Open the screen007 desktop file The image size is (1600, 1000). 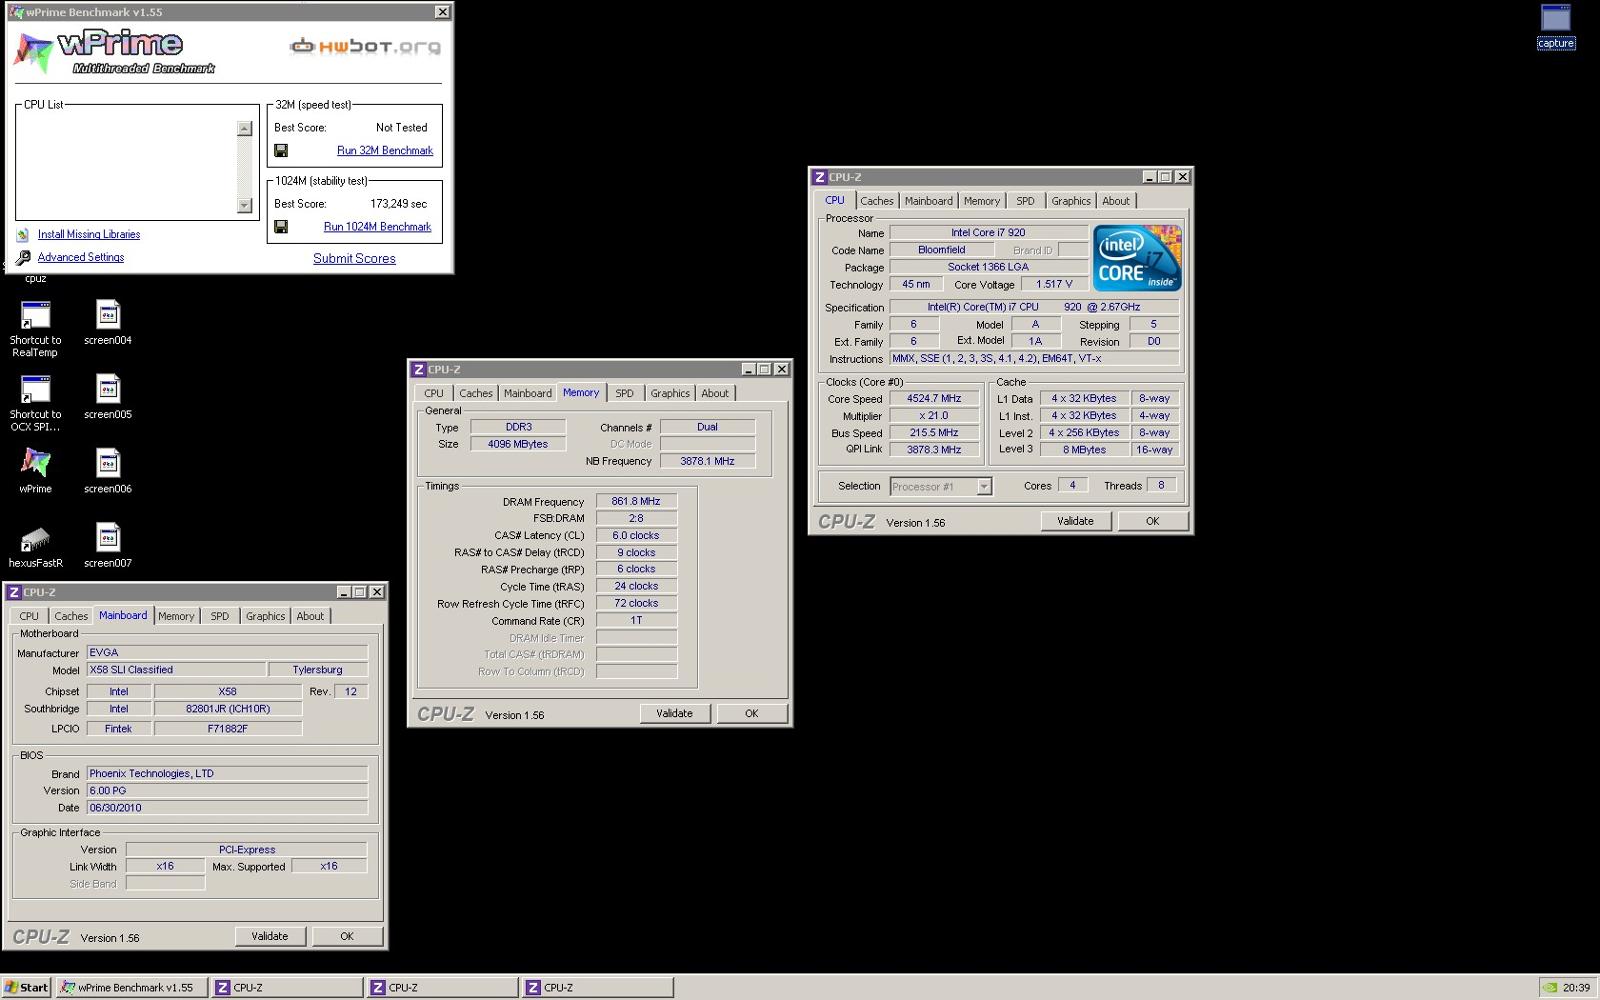108,545
